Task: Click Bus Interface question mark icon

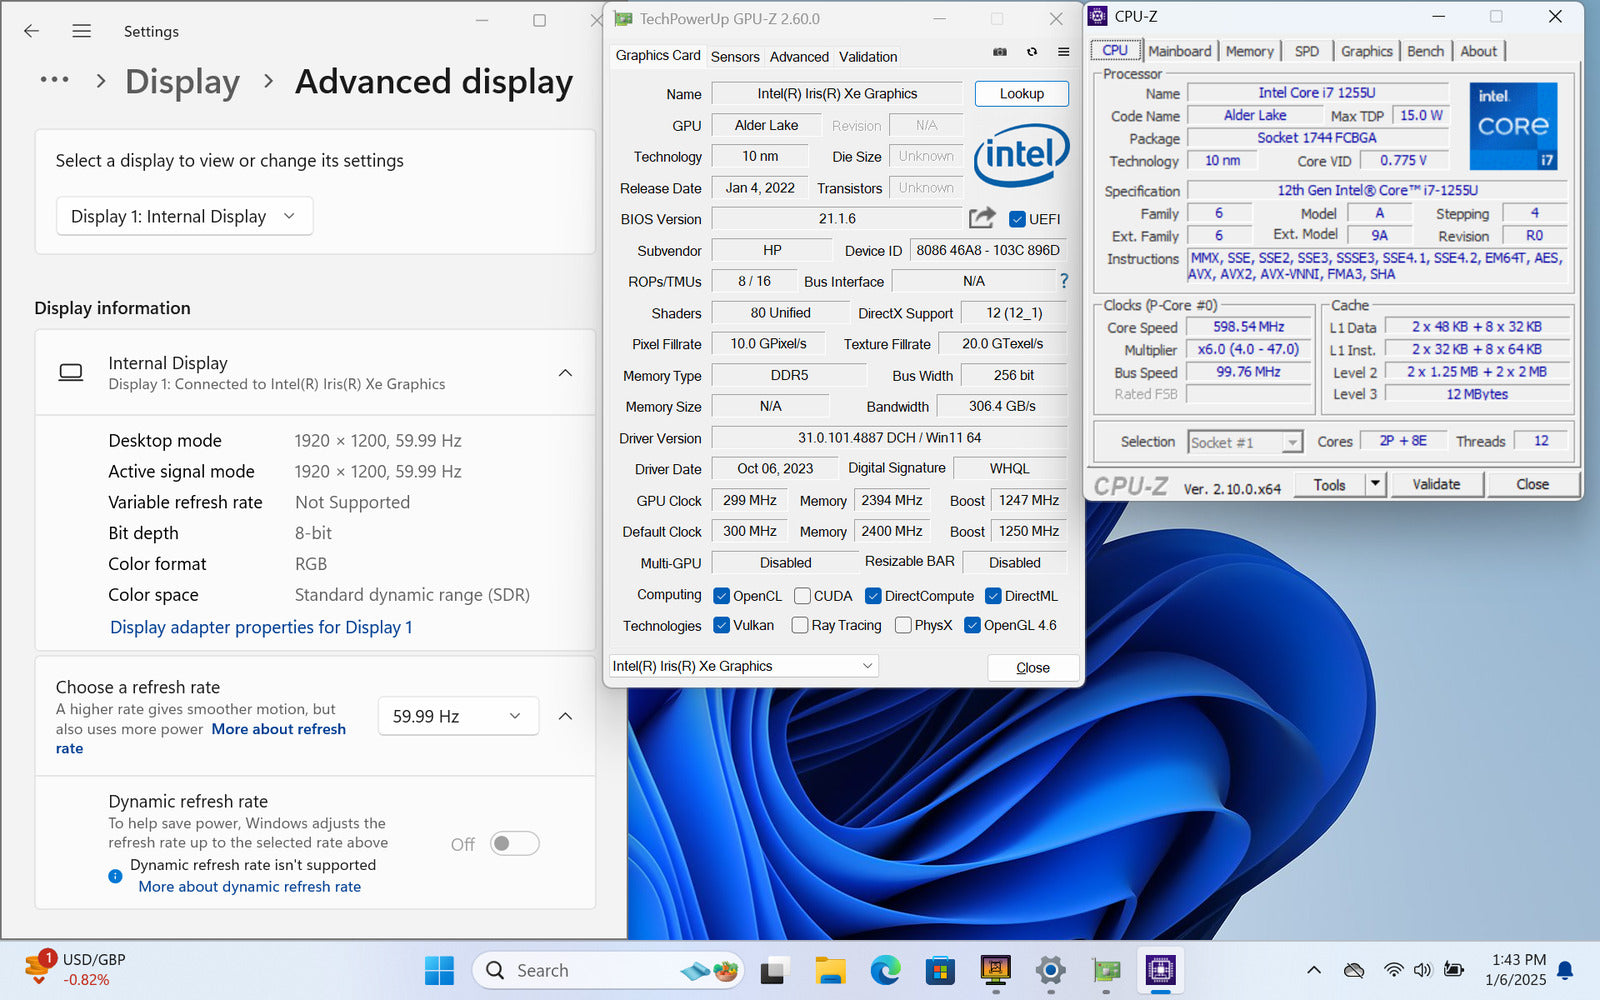Action: pos(1064,281)
